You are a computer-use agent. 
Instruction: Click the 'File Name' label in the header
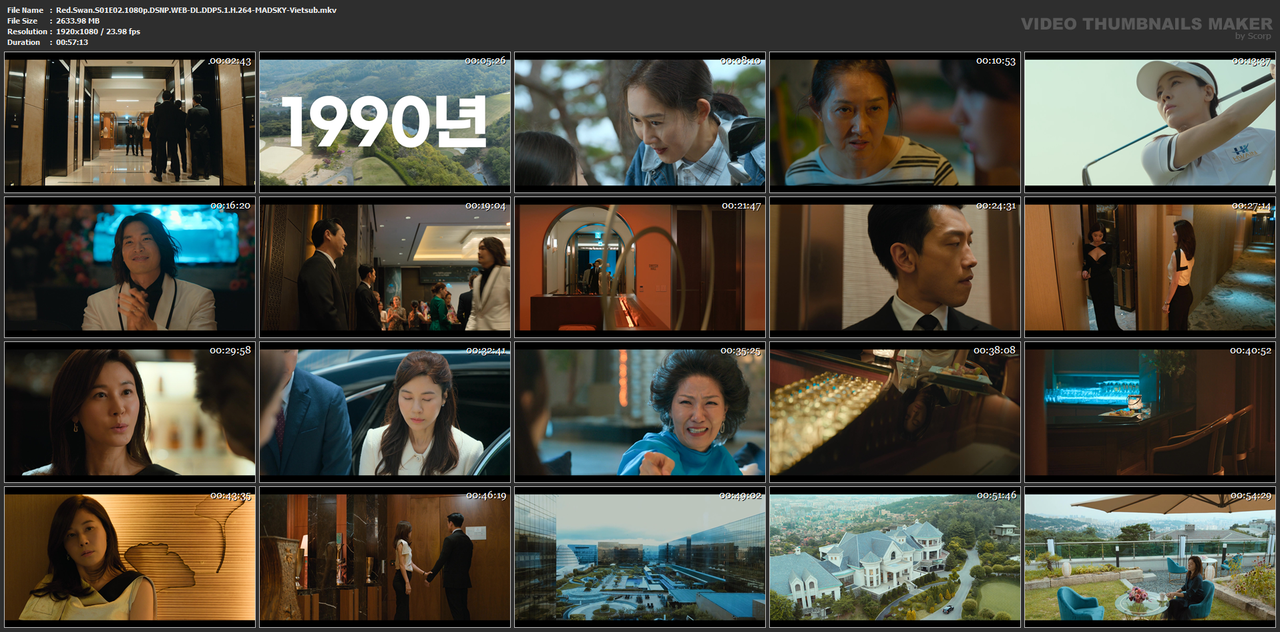point(24,9)
